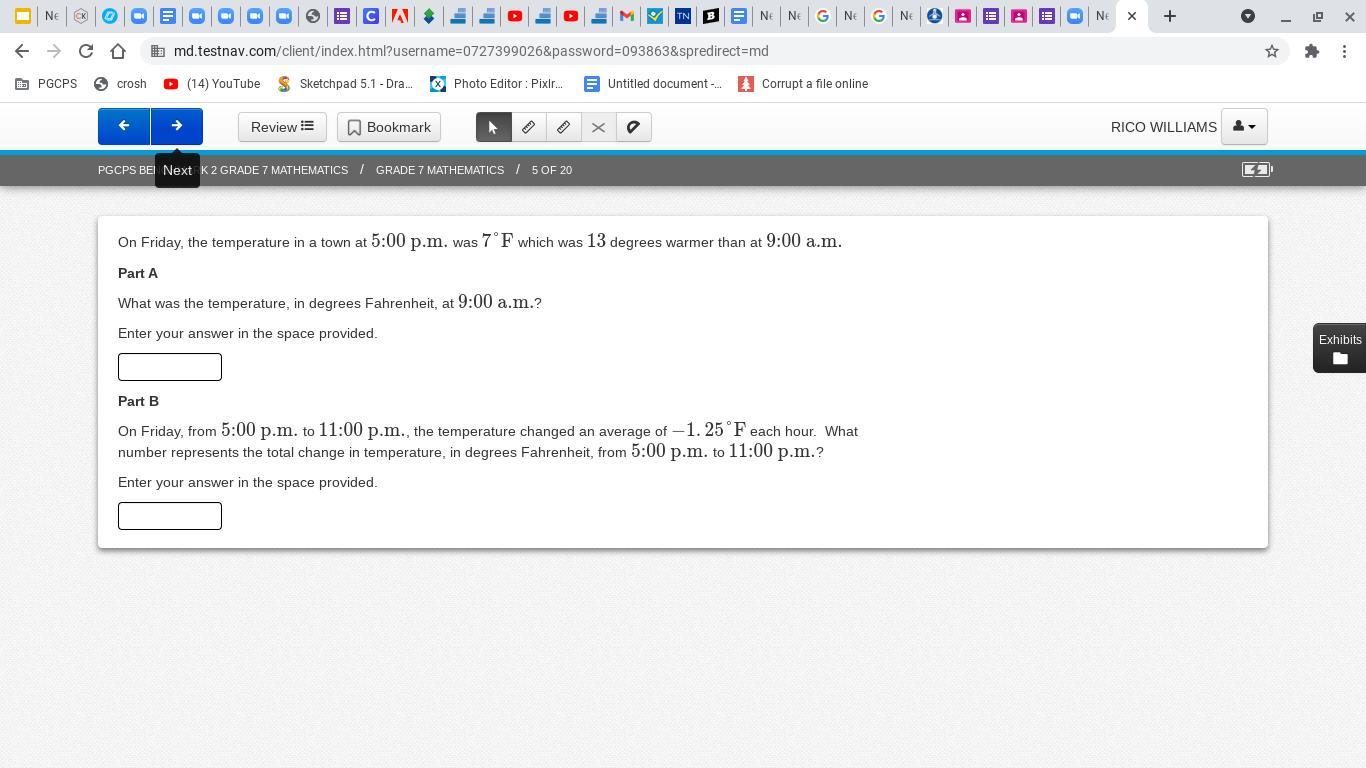Viewport: 1366px width, 768px height.
Task: Open the Exhibits side panel
Action: click(1340, 348)
